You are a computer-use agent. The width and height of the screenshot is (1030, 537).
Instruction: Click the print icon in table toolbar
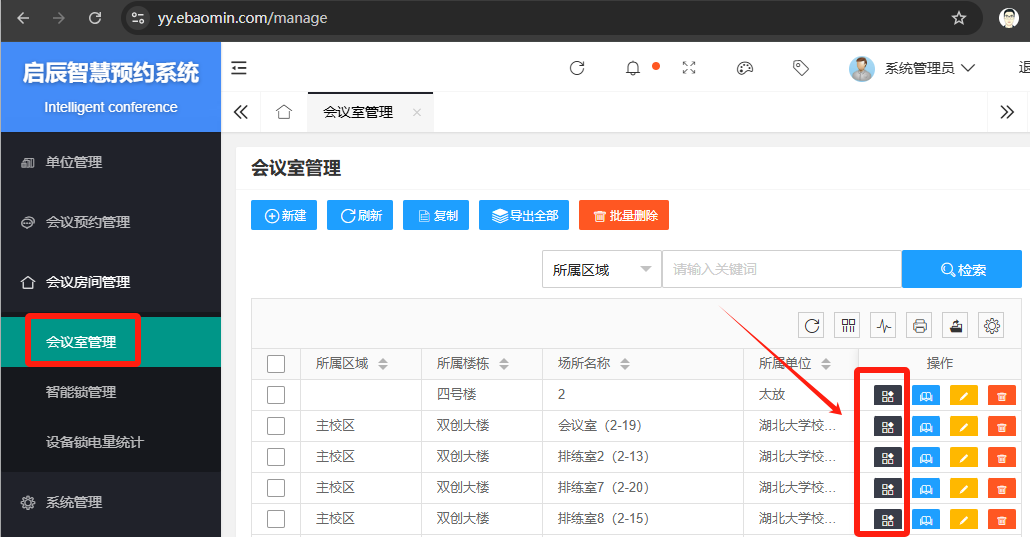point(920,325)
